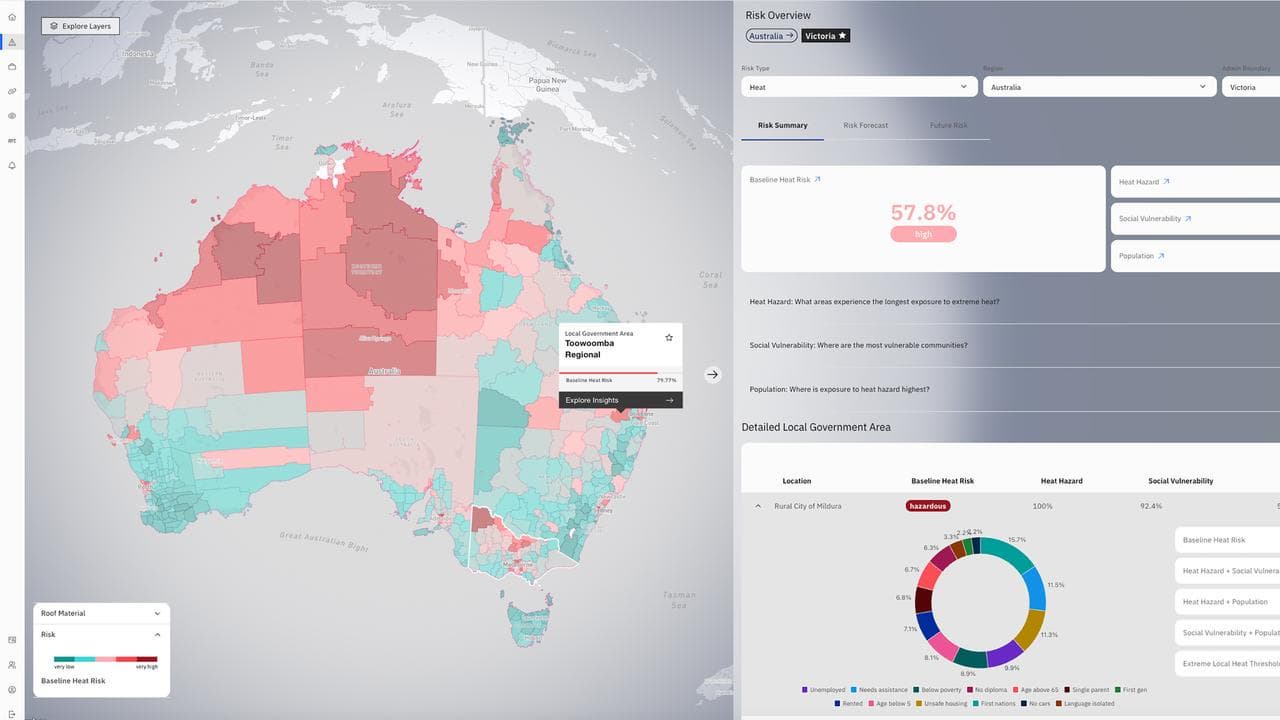Switch to the Future Risk tab
Viewport: 1280px width, 720px height.
(x=948, y=126)
